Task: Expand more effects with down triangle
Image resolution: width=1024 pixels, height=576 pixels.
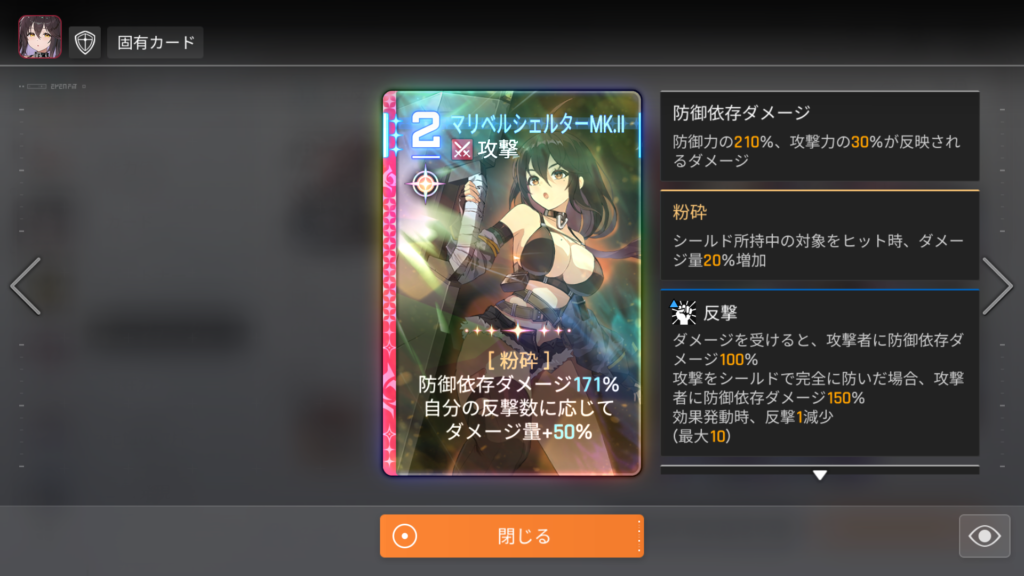Action: (820, 475)
